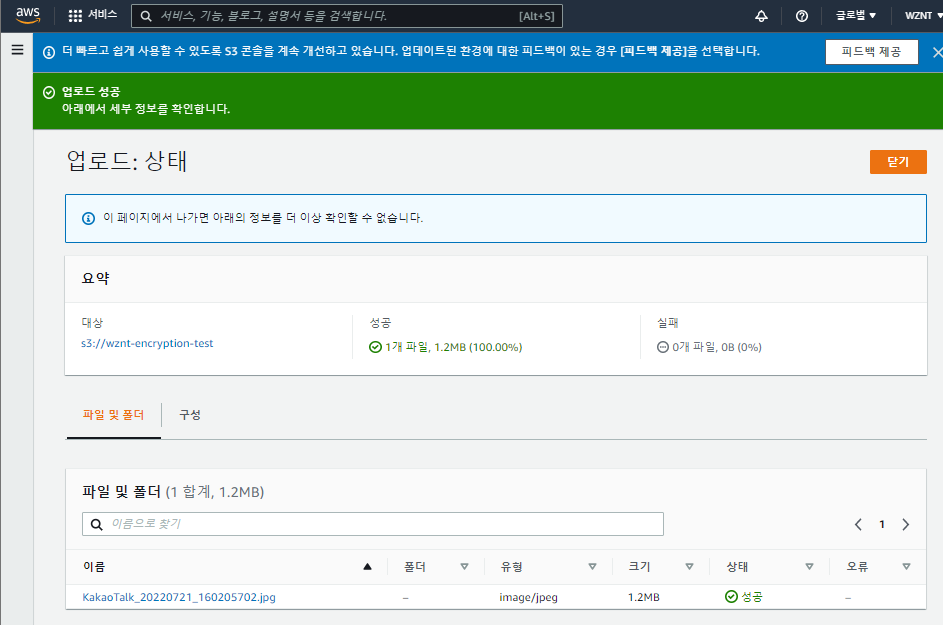Image resolution: width=943 pixels, height=625 pixels.
Task: Switch to the 파일 및 폴더 tab
Action: pyautogui.click(x=113, y=415)
